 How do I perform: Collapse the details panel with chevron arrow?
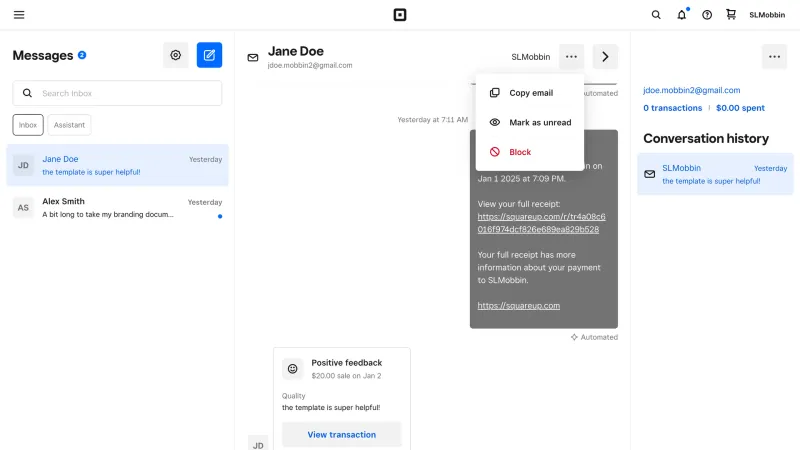point(605,57)
